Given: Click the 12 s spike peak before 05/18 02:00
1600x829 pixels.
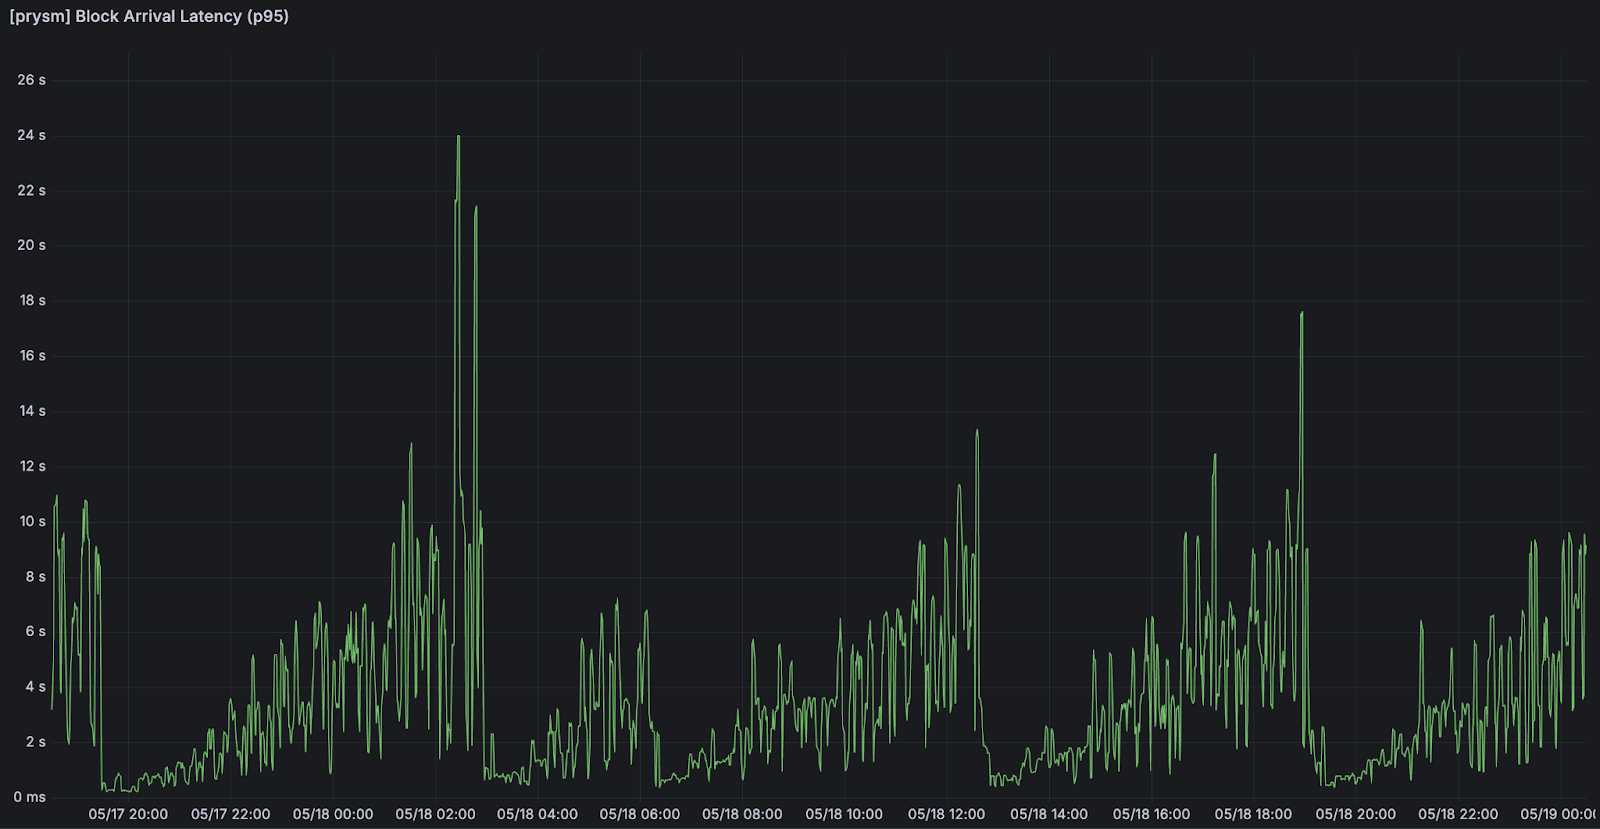Looking at the screenshot, I should pos(411,445).
